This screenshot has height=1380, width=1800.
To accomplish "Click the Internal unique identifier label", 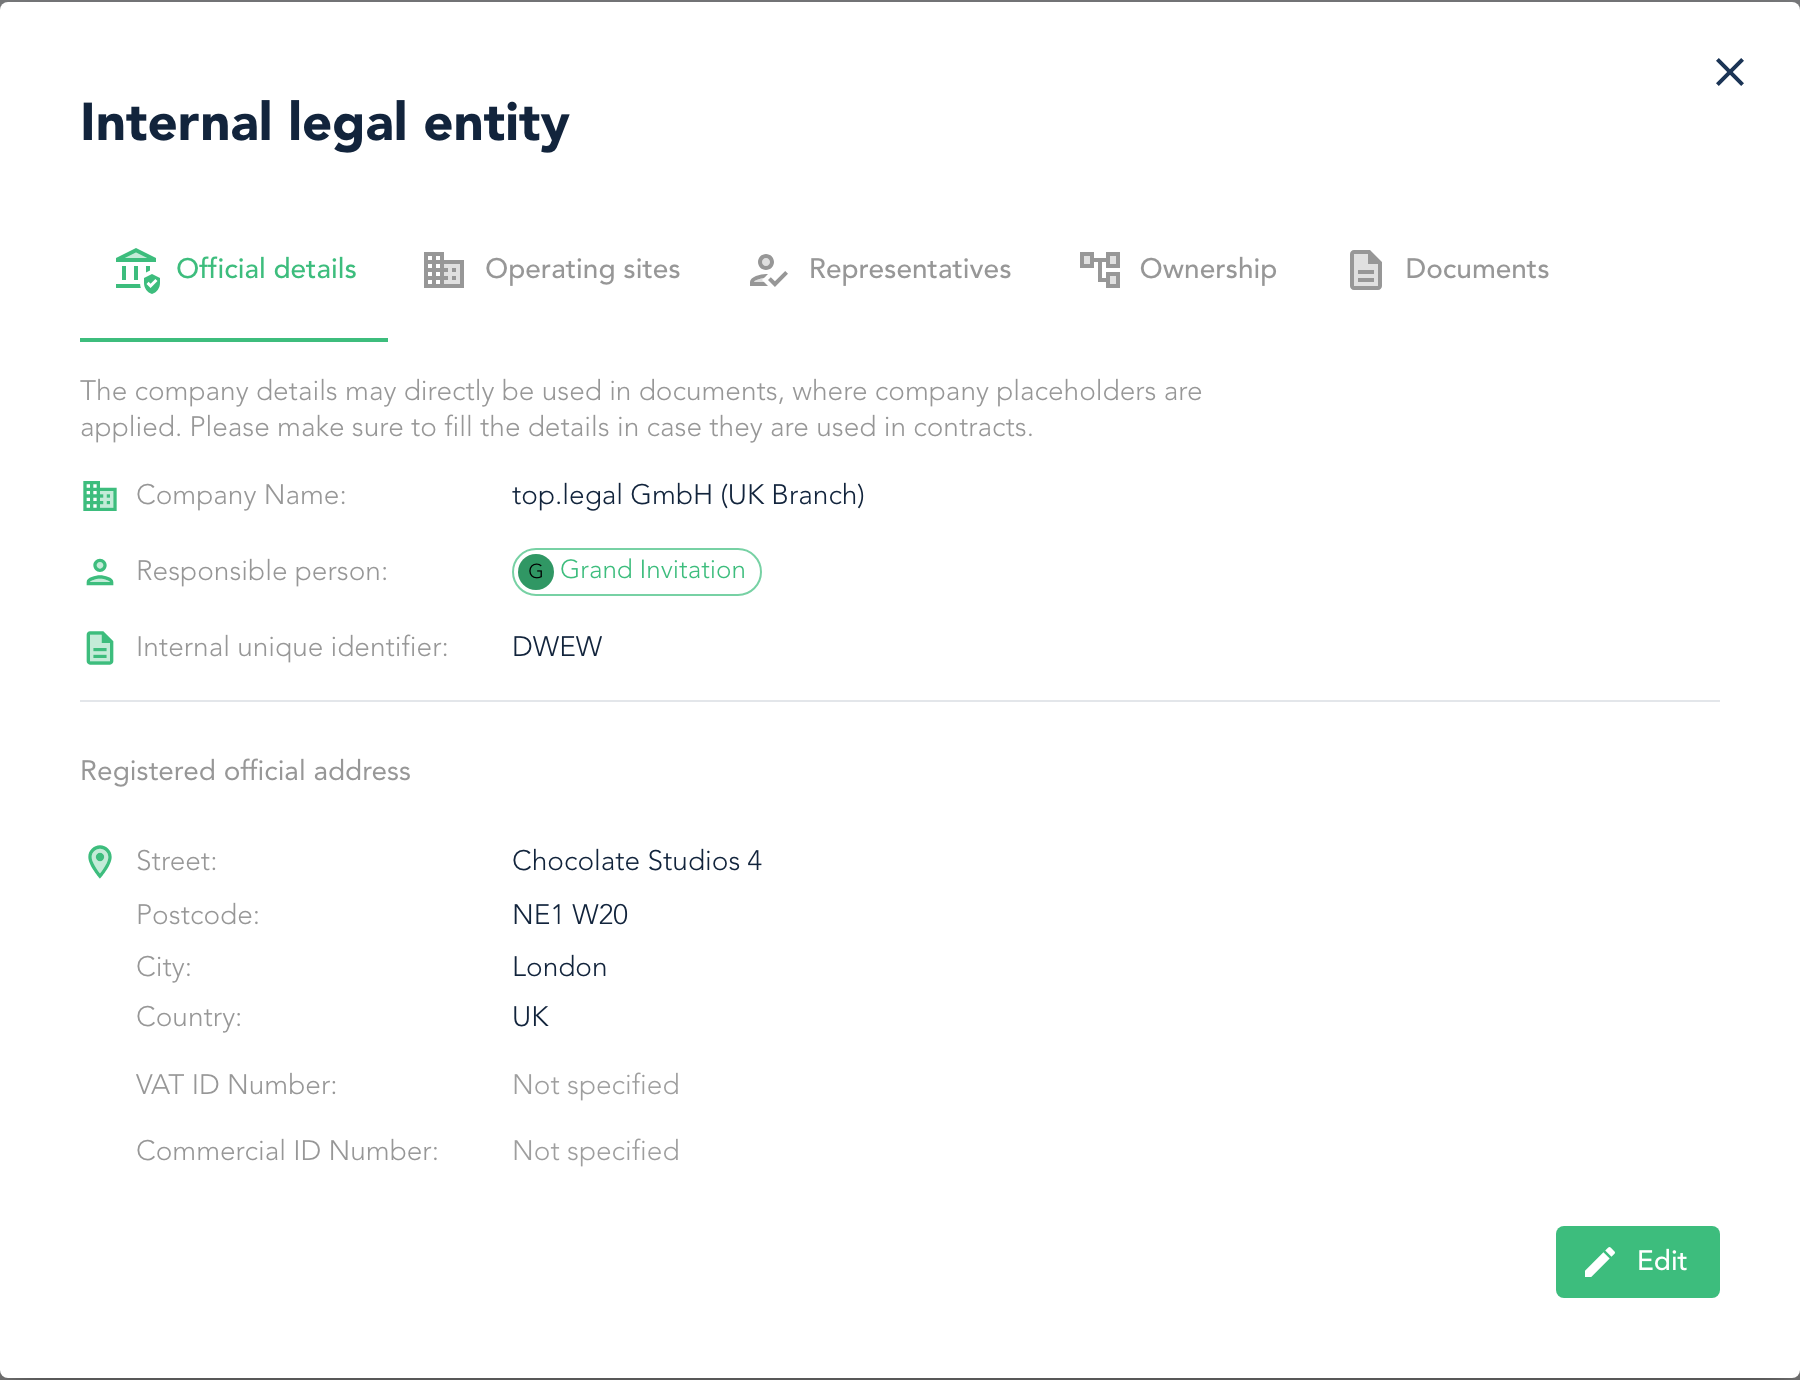I will [x=292, y=647].
